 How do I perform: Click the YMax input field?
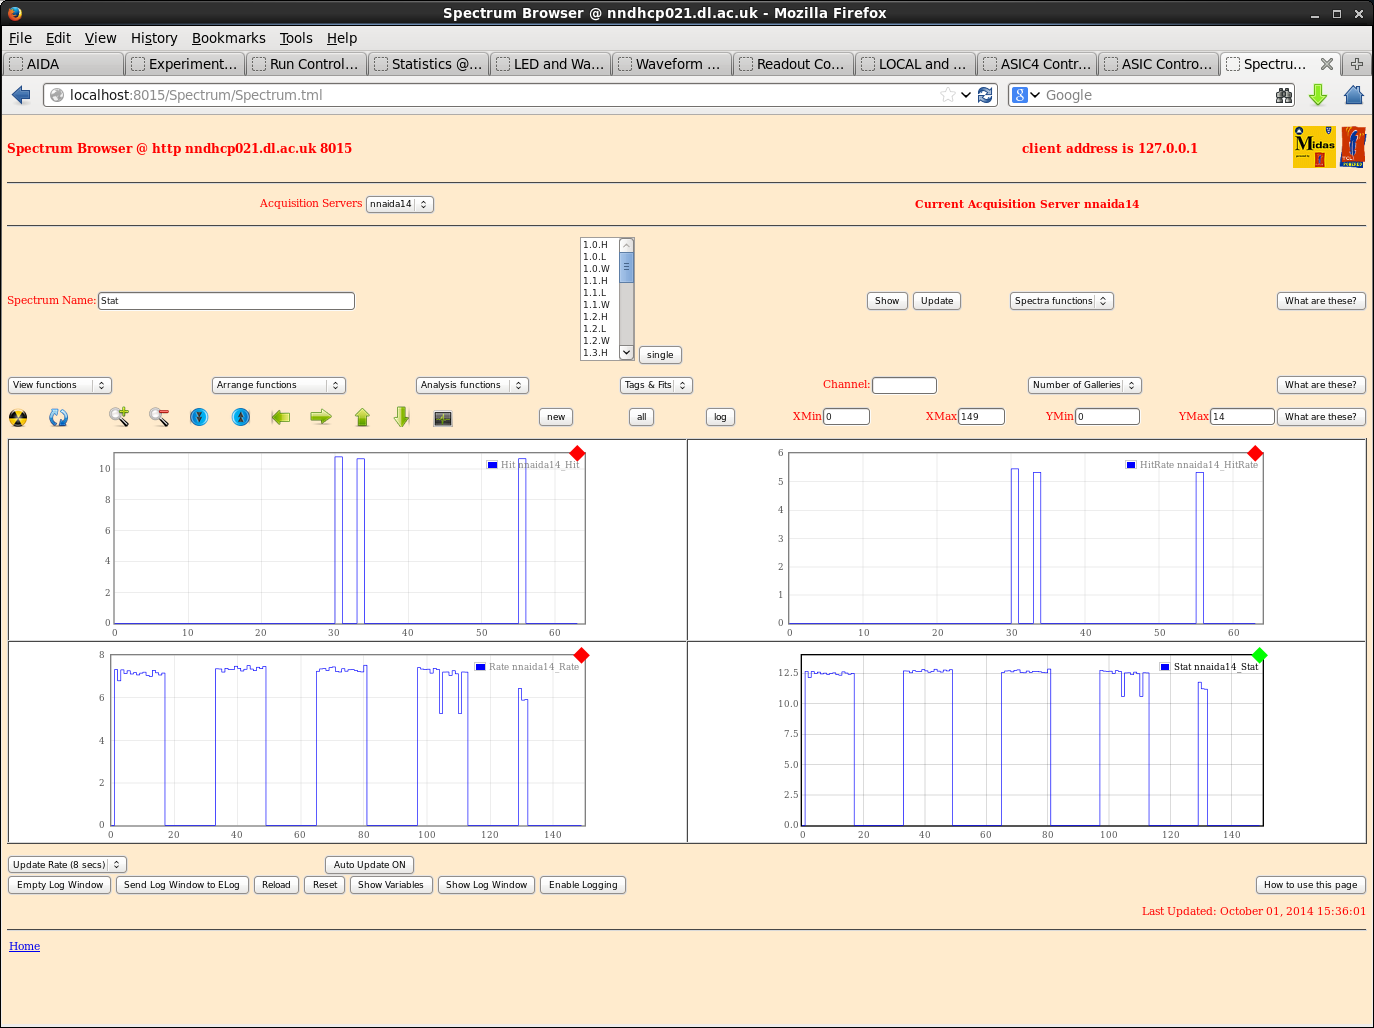pos(1242,417)
